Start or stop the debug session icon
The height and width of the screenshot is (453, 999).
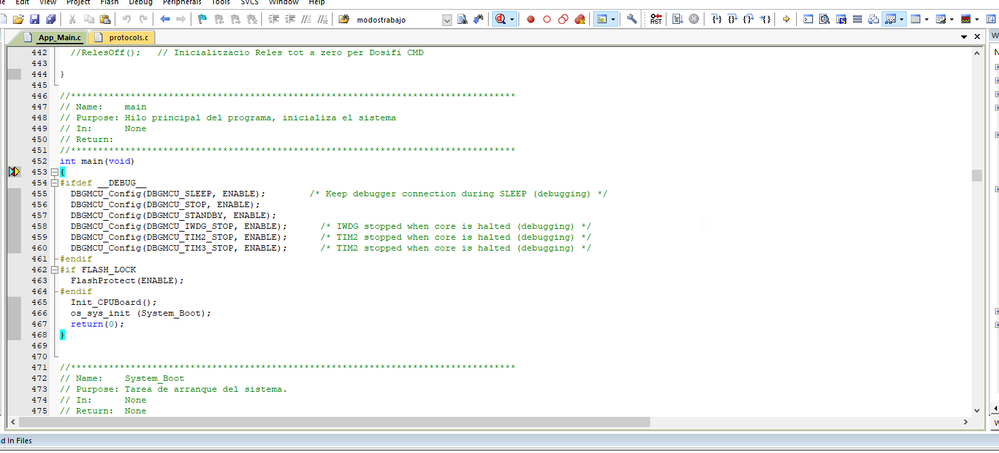[501, 19]
